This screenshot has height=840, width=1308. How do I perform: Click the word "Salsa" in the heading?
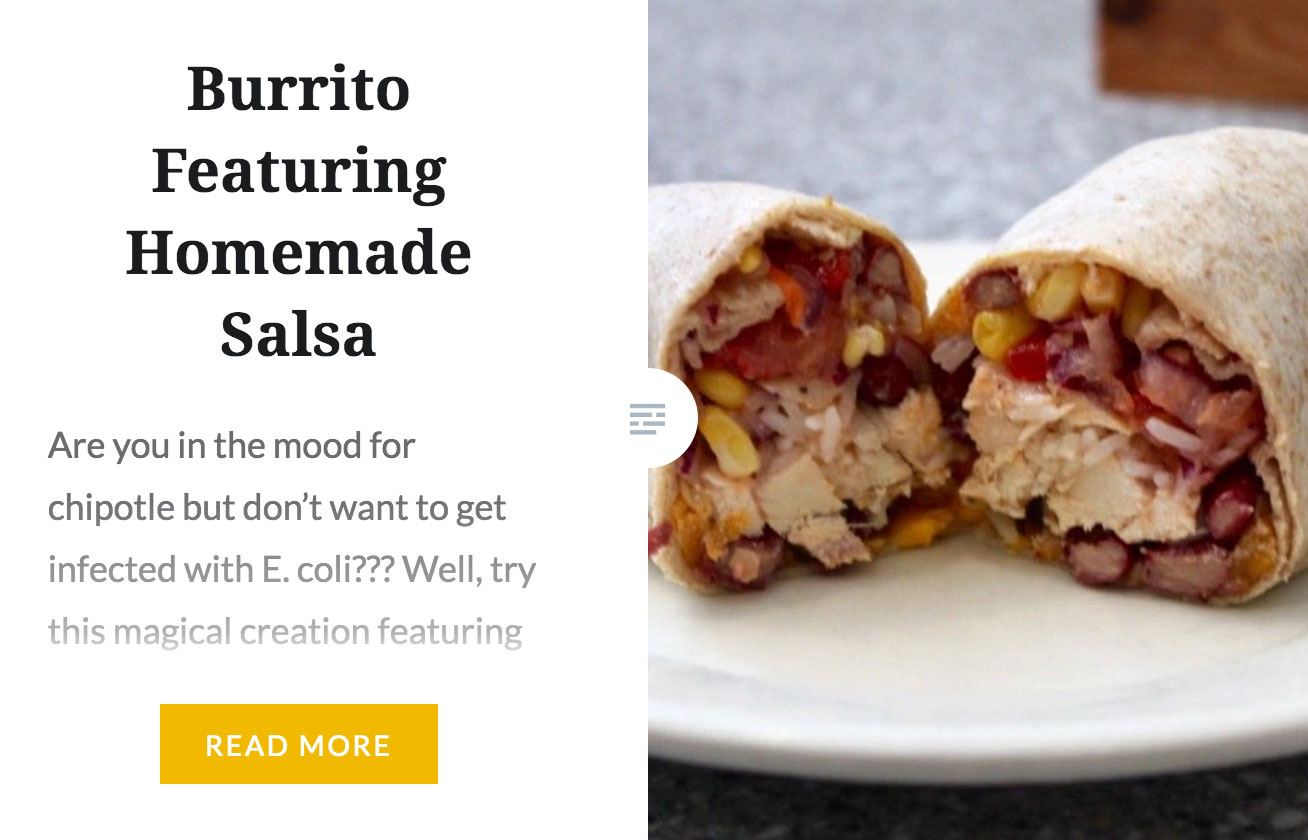click(x=298, y=334)
